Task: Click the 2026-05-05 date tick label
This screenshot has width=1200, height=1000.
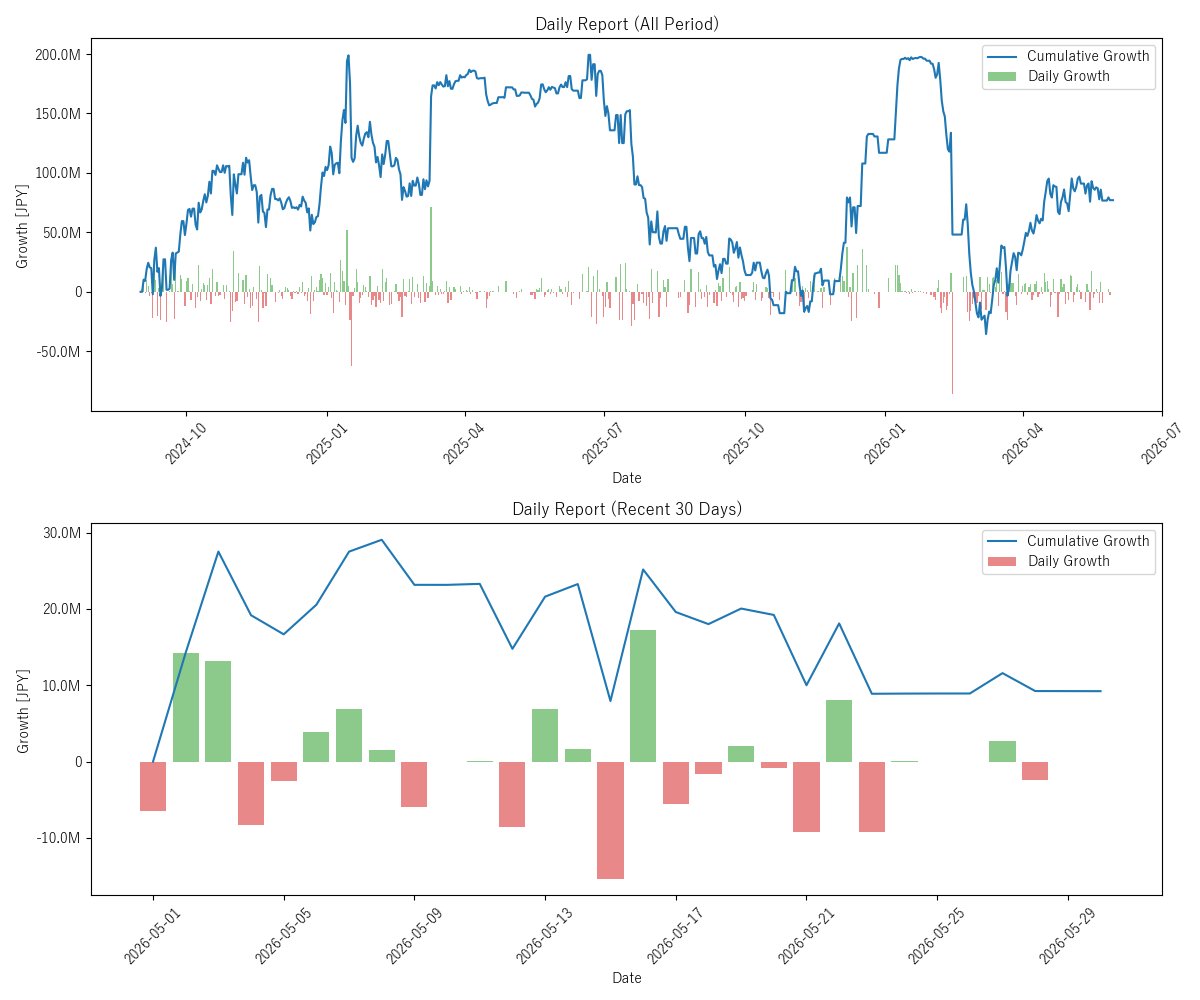Action: [283, 934]
